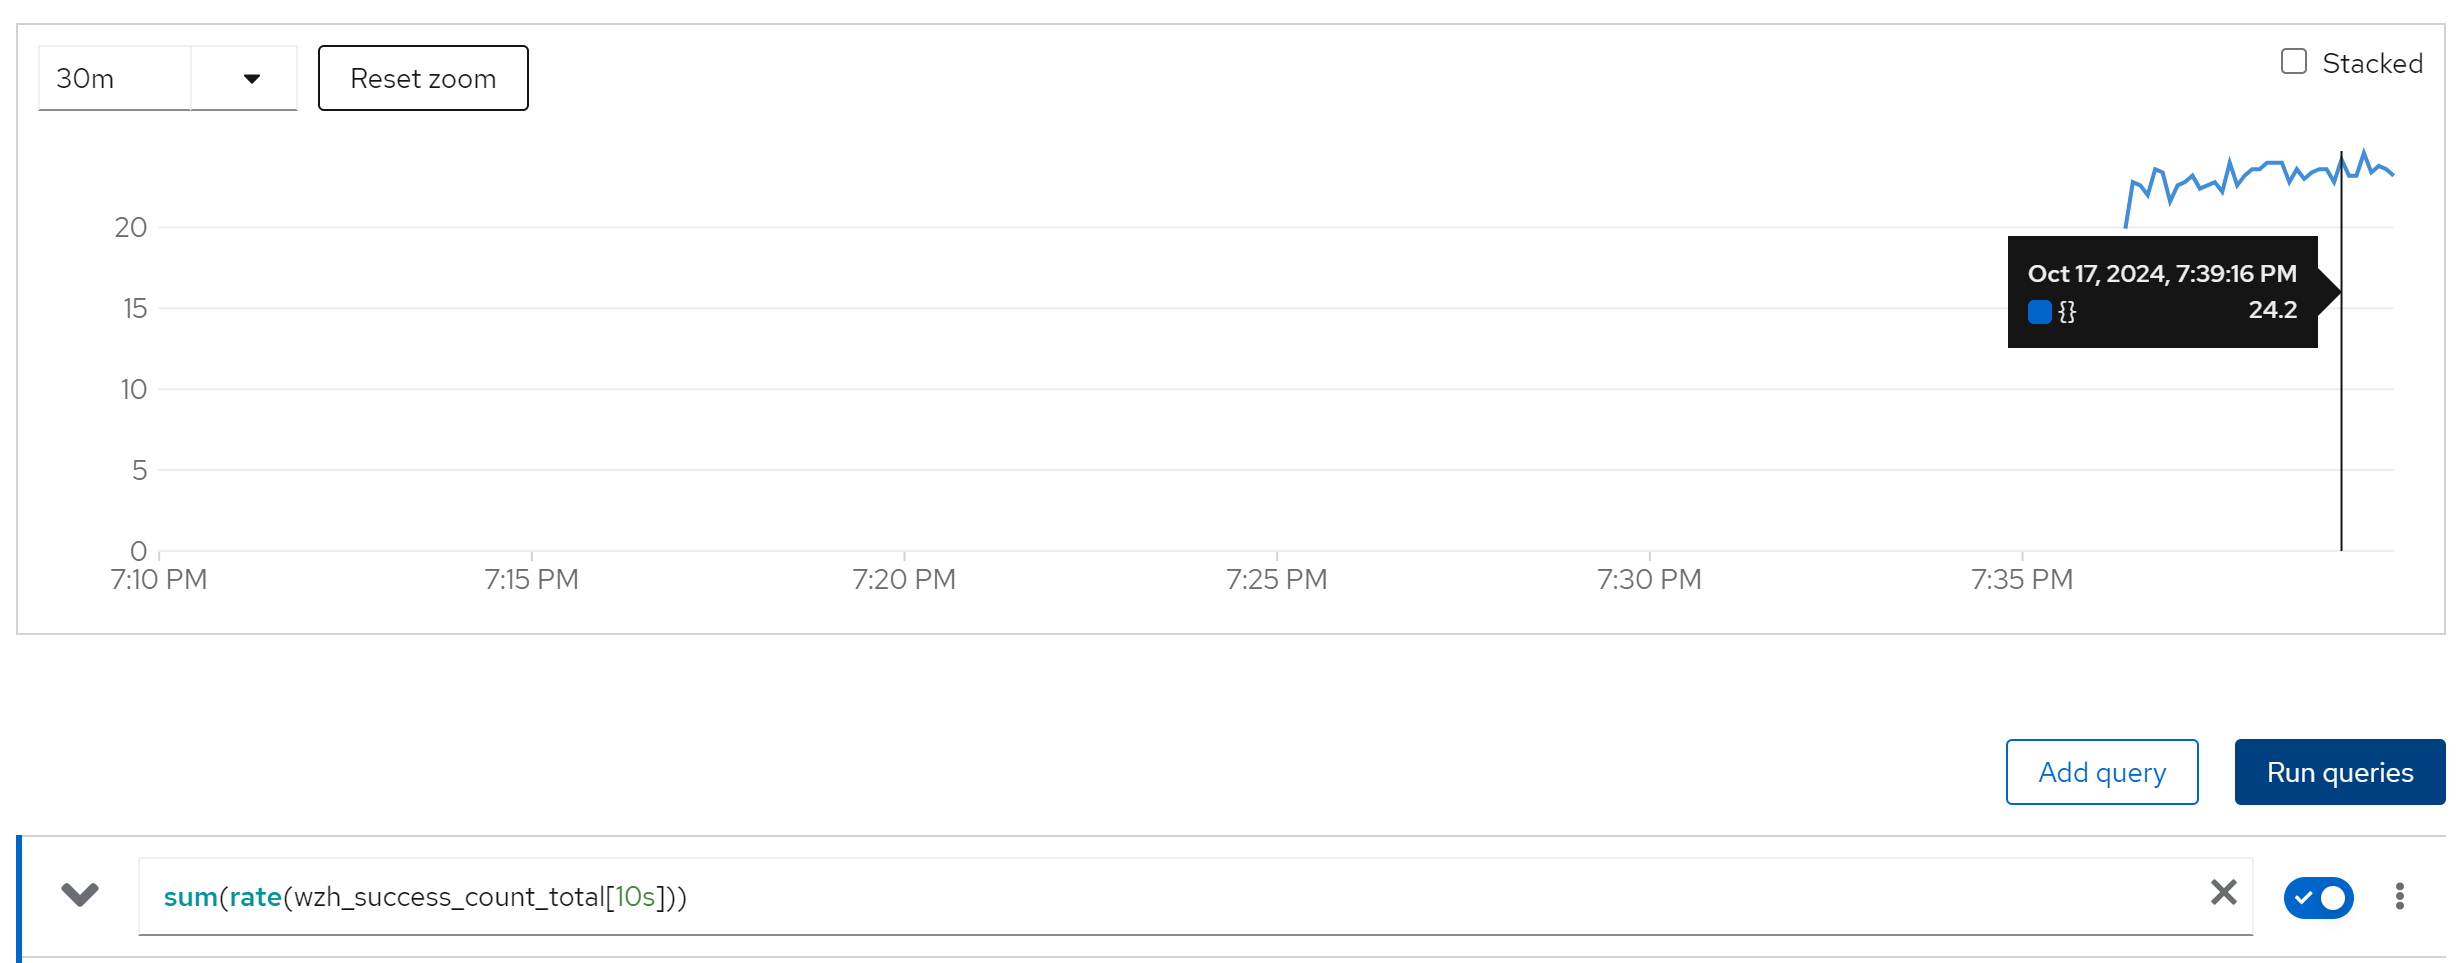This screenshot has height=963, width=2463.
Task: Enable the Stacked checkbox
Action: pos(2293,62)
